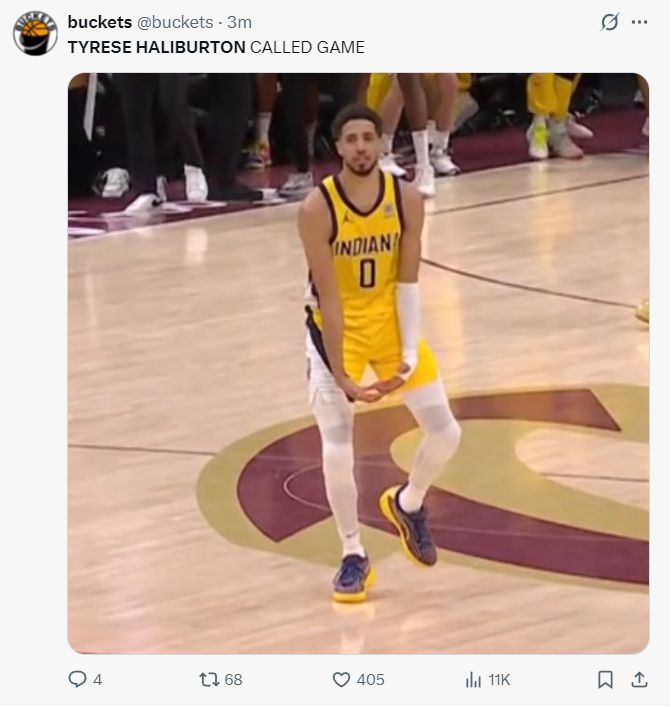Click the "buckets" display name
The height and width of the screenshot is (707, 671).
(100, 22)
